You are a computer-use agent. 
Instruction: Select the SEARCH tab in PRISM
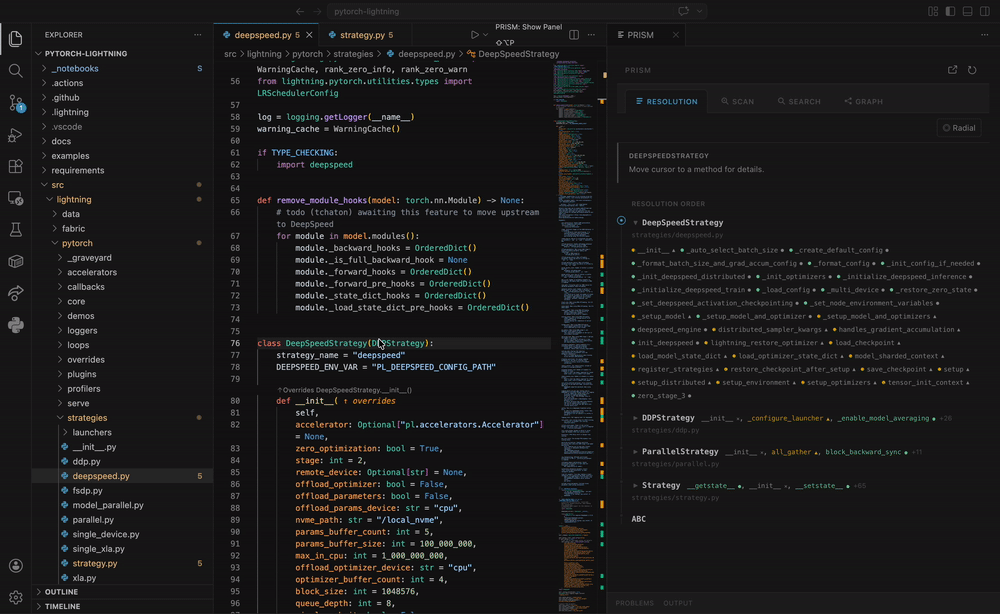pos(799,102)
